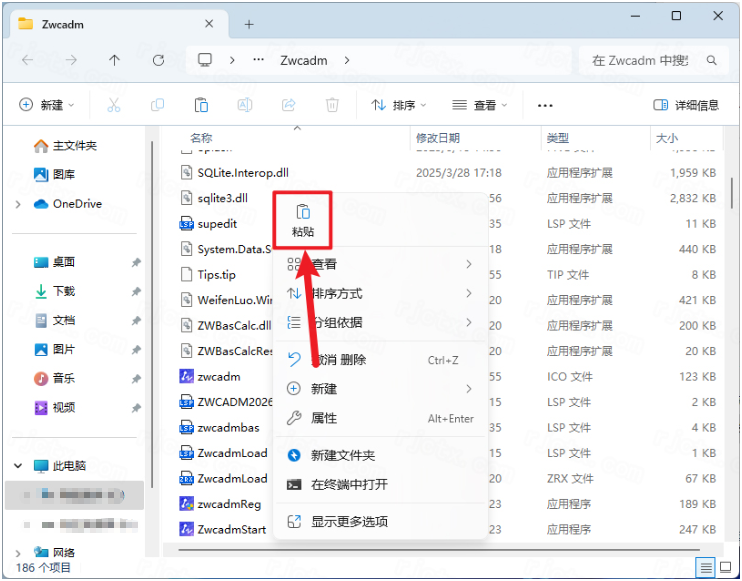
Task: Open the Sort (排序) dropdown
Action: click(x=398, y=105)
